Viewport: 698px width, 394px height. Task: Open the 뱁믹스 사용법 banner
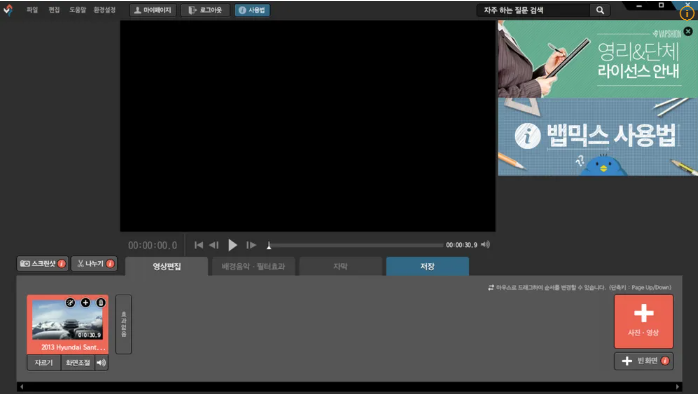tap(597, 137)
